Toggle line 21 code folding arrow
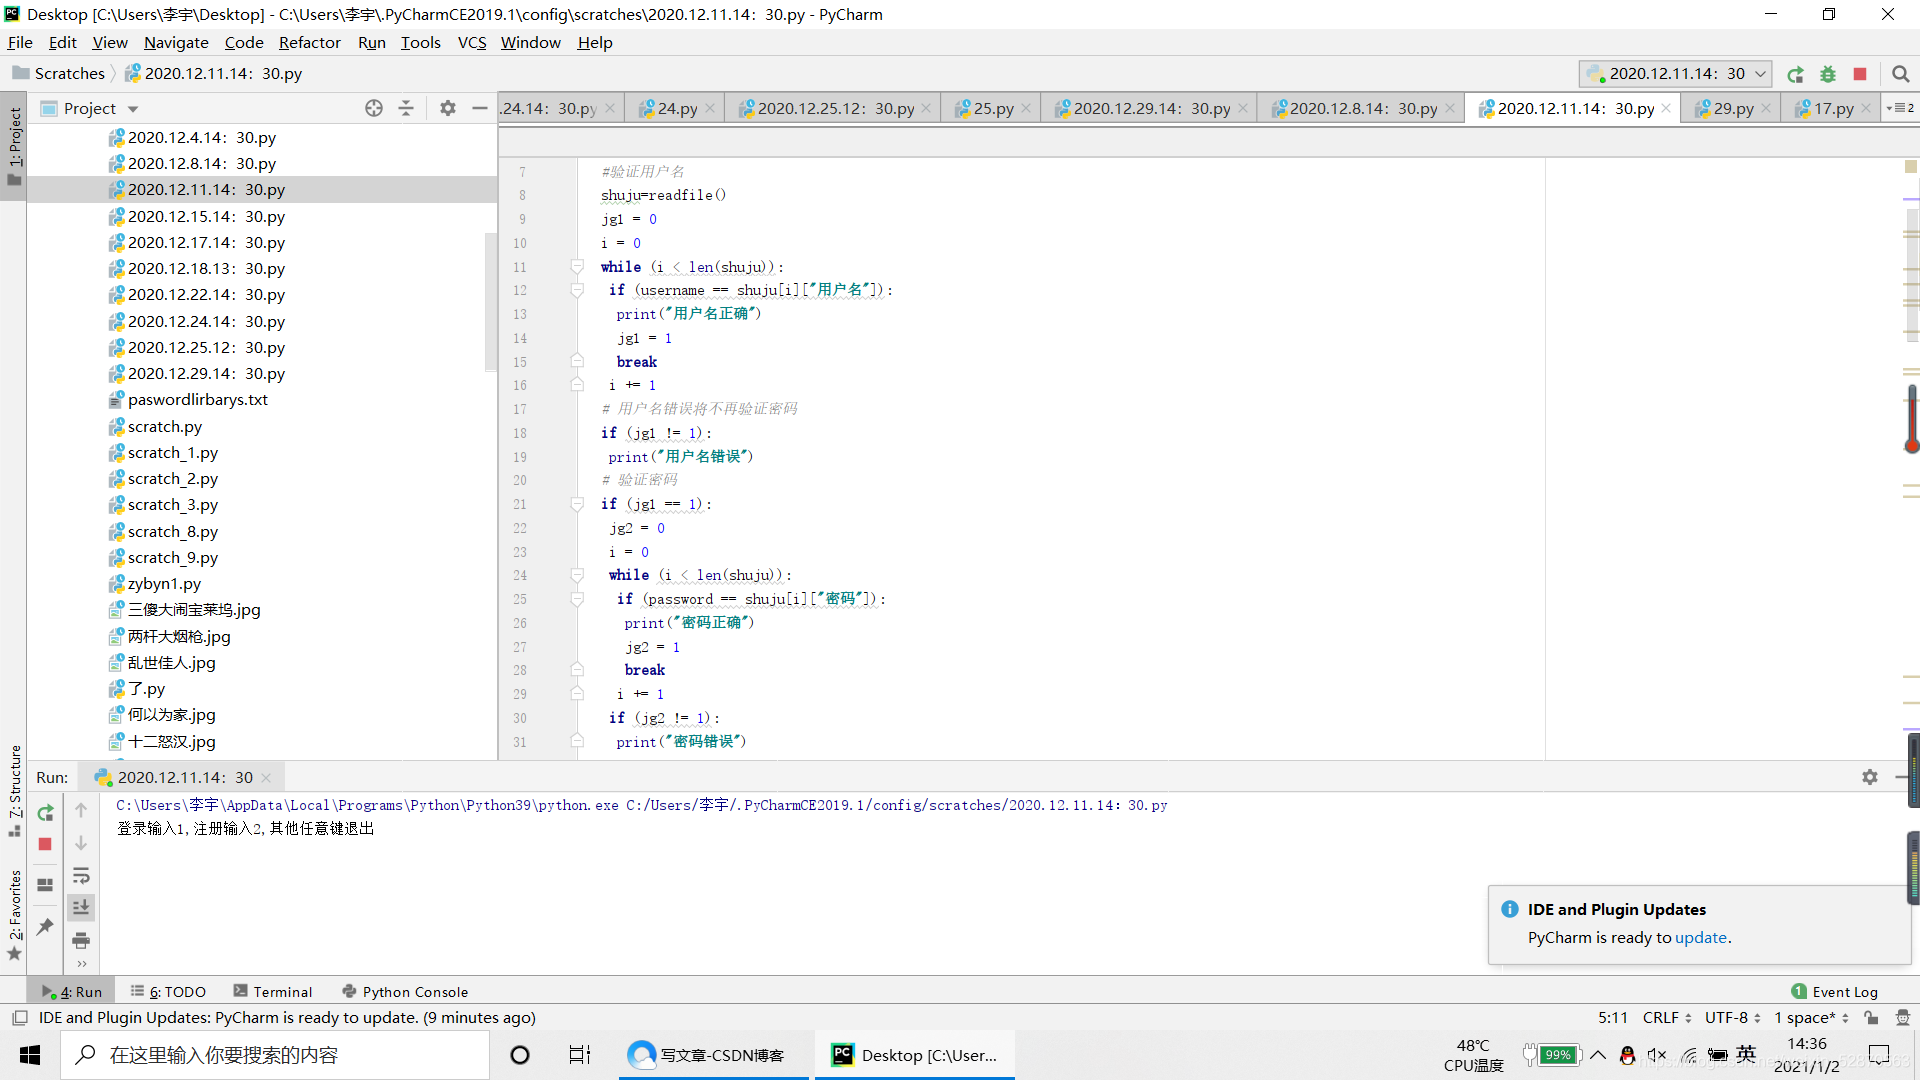This screenshot has height=1080, width=1920. pos(578,502)
